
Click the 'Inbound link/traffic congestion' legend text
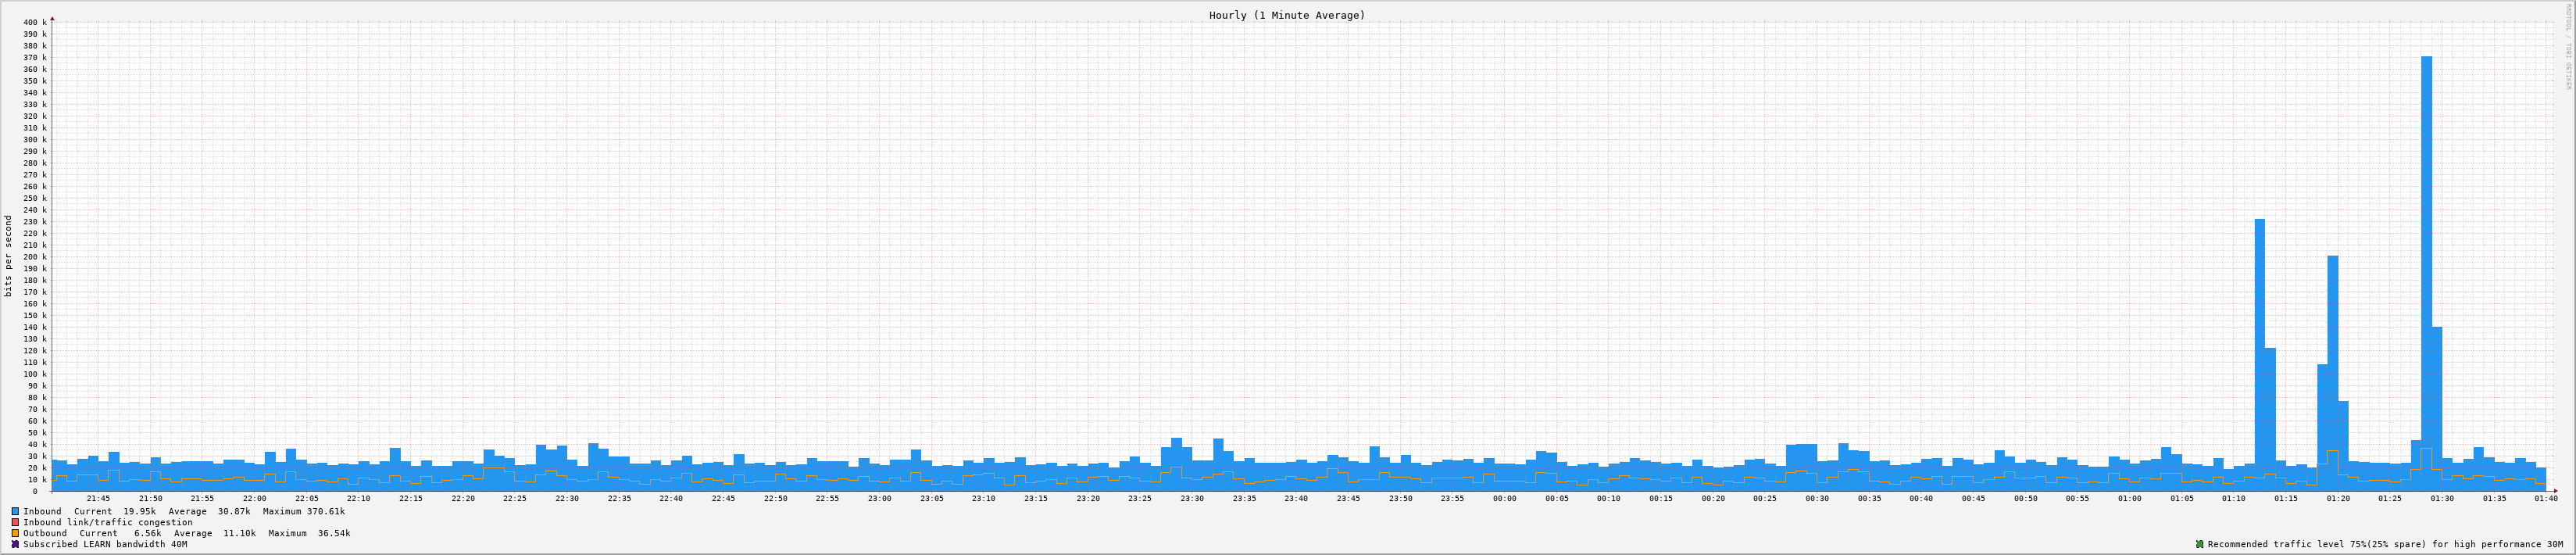[x=108, y=522]
